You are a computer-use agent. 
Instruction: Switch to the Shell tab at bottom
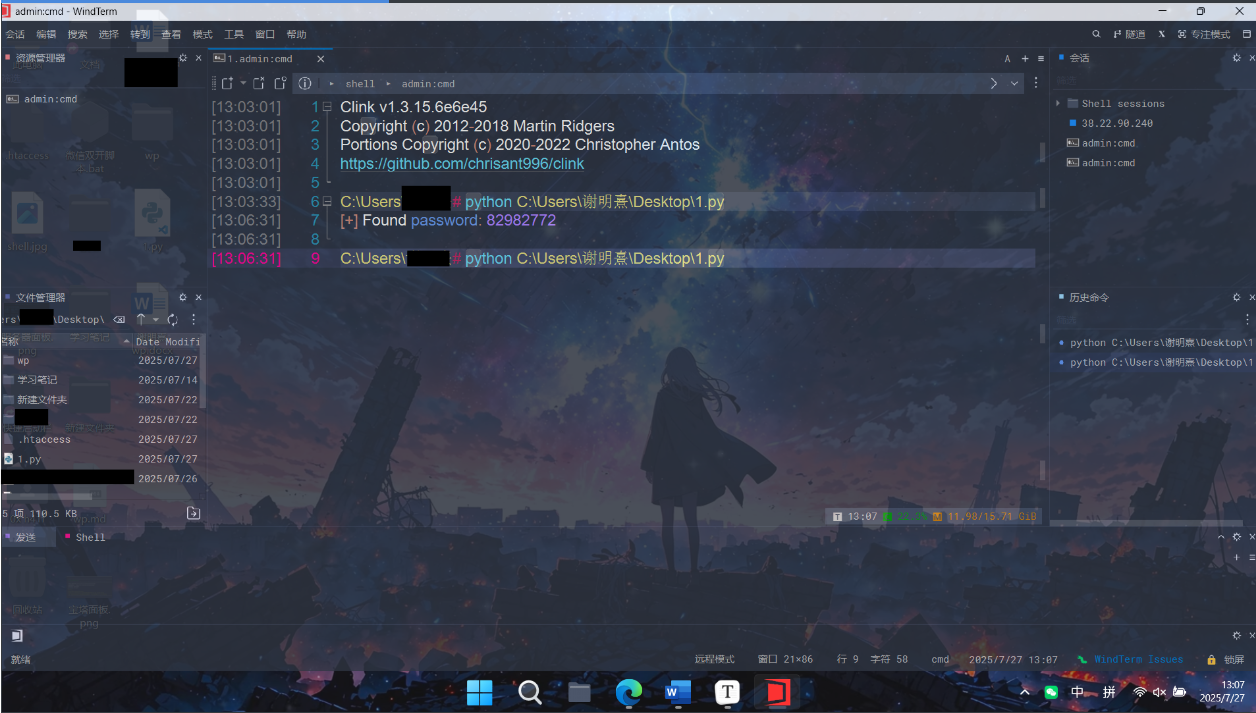click(x=90, y=537)
